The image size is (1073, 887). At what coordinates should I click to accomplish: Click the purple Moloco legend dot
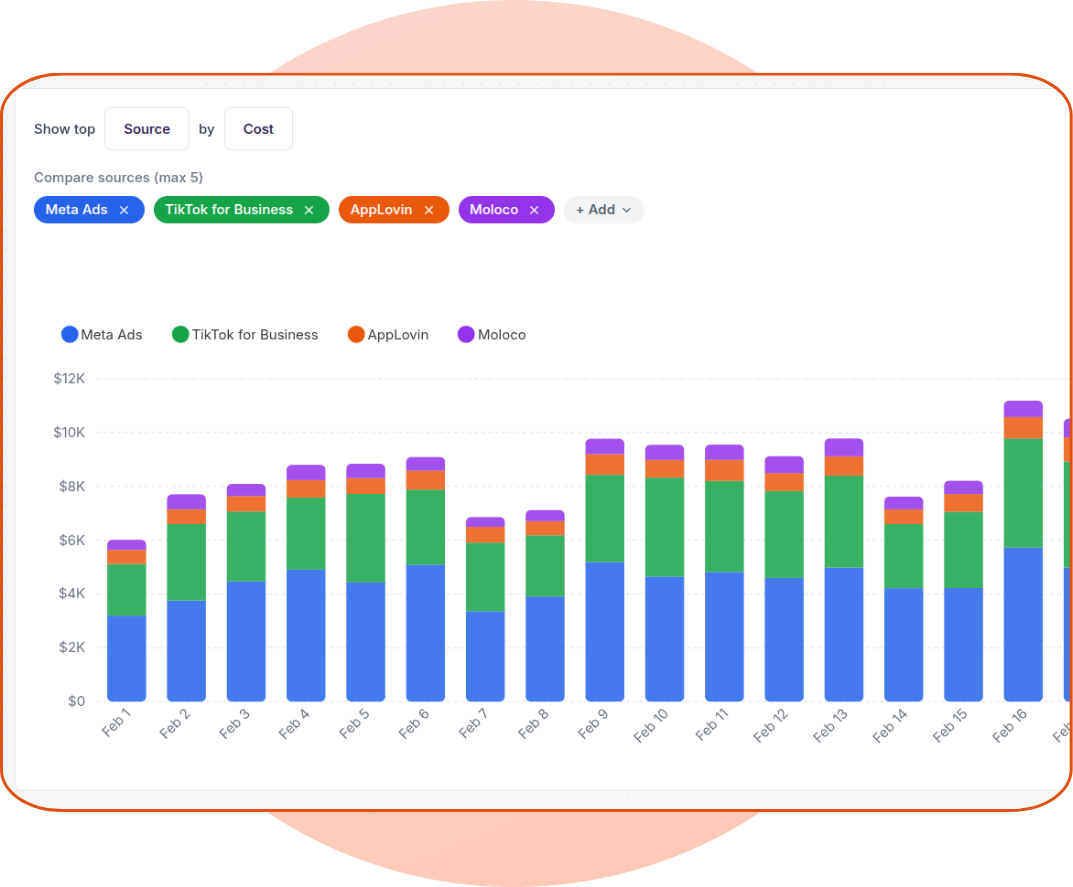[x=465, y=334]
